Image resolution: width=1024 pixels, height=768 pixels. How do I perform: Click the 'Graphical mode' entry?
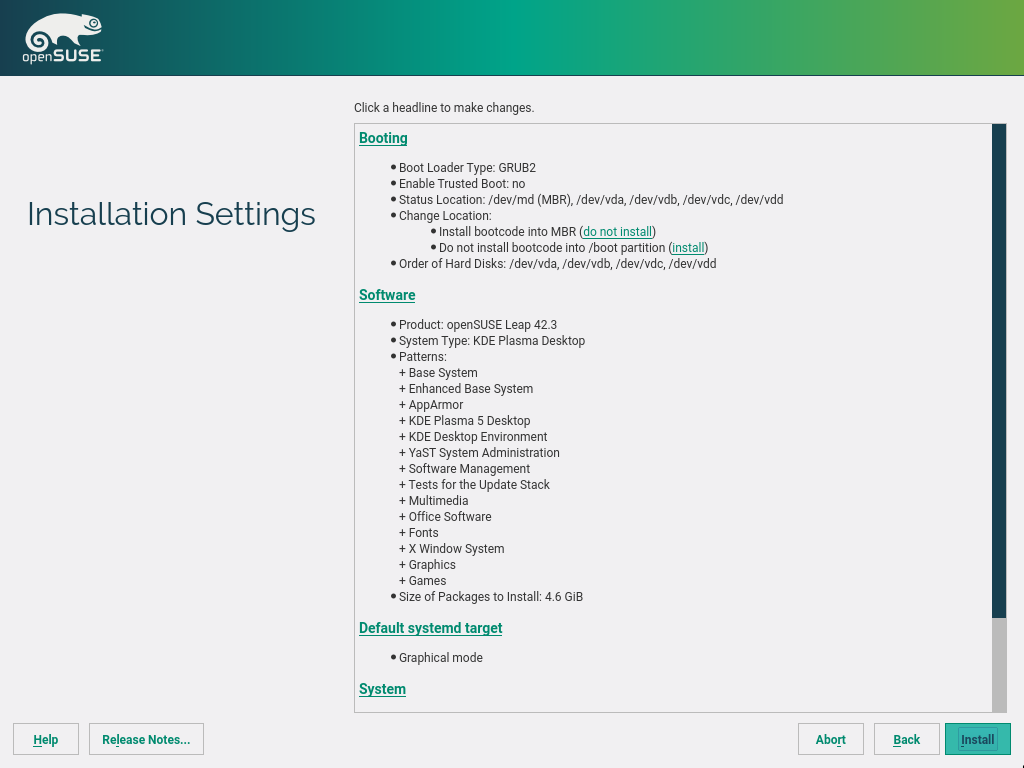coord(440,658)
